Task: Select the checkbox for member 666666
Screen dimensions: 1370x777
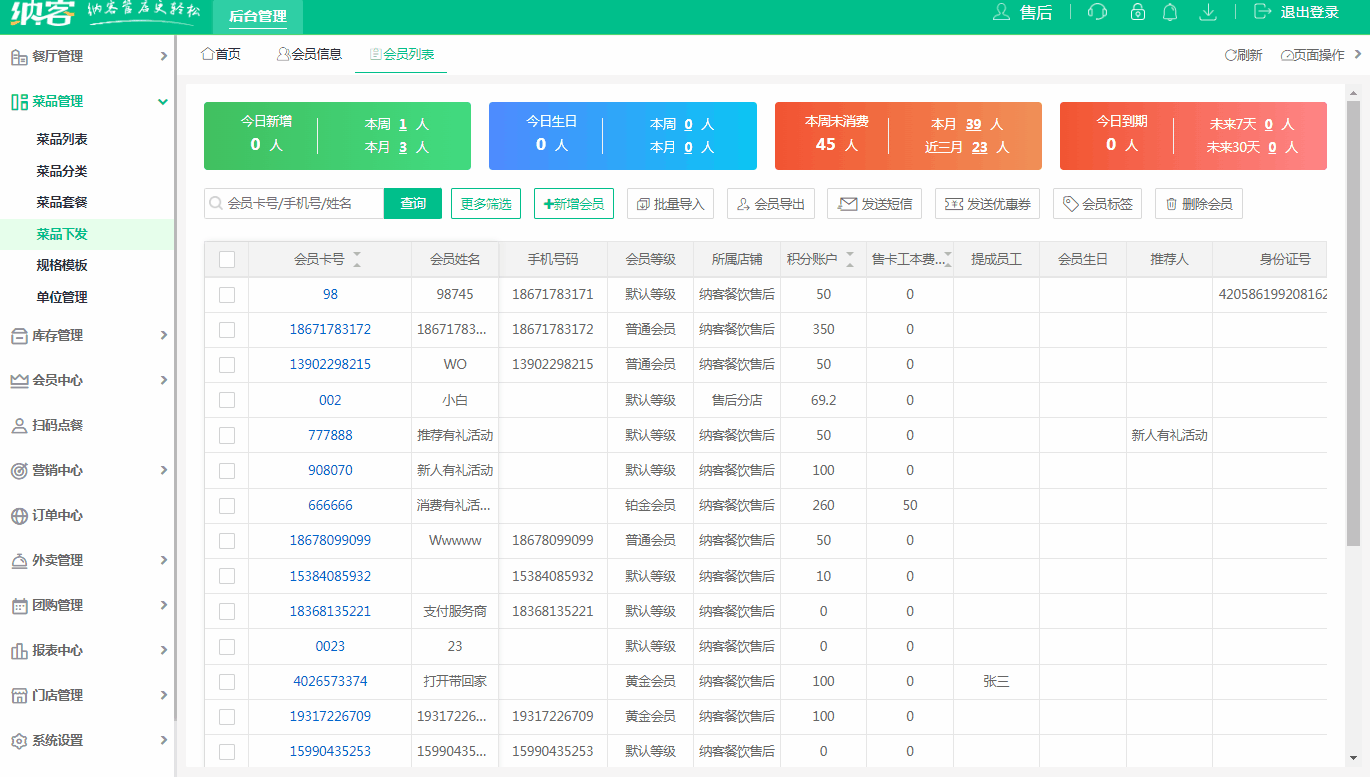Action: (226, 505)
